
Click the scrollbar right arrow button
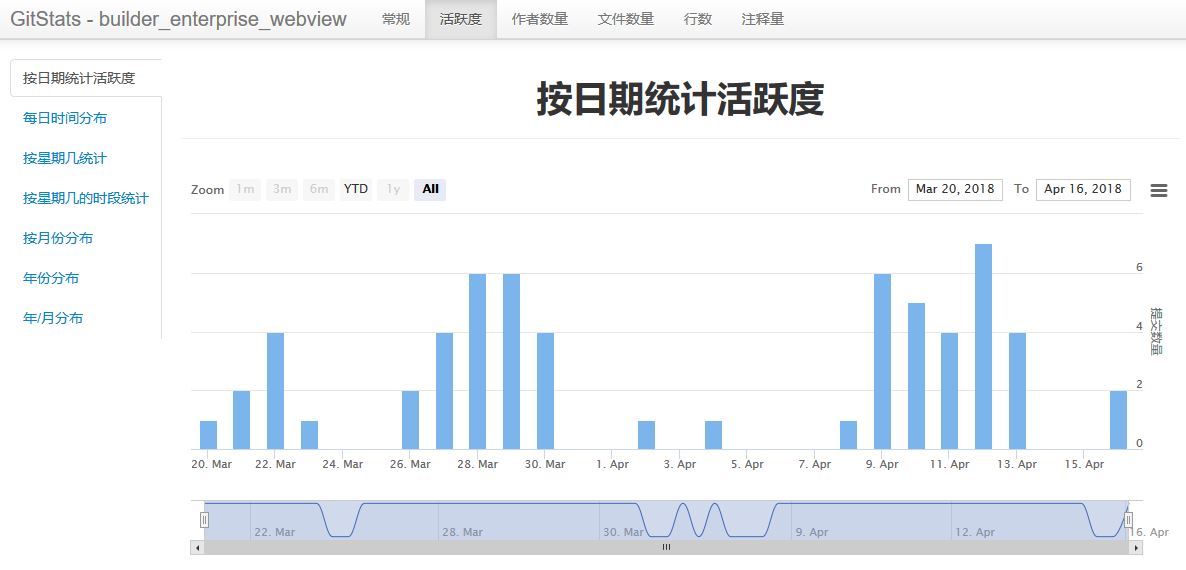1136,548
